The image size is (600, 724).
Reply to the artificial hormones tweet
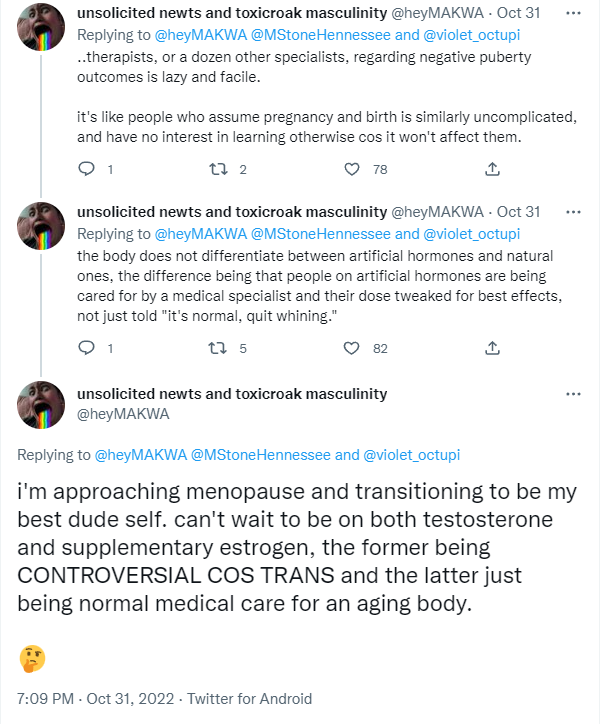pyautogui.click(x=86, y=348)
